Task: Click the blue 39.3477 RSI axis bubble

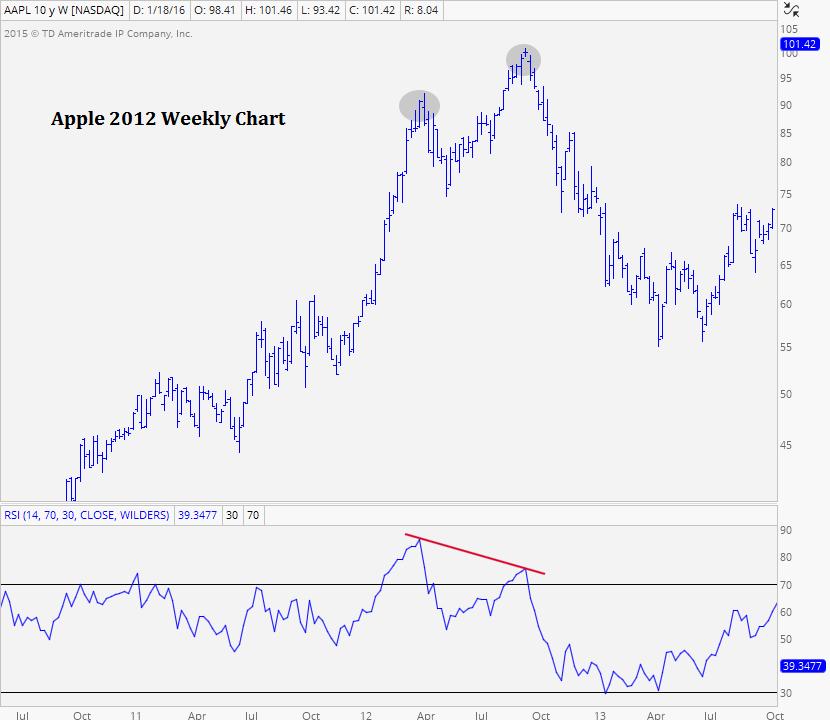Action: [802, 666]
